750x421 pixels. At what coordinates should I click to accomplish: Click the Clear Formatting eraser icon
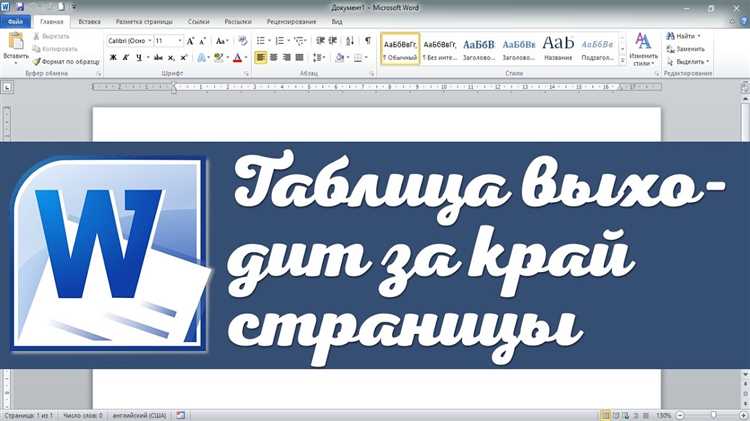(243, 41)
